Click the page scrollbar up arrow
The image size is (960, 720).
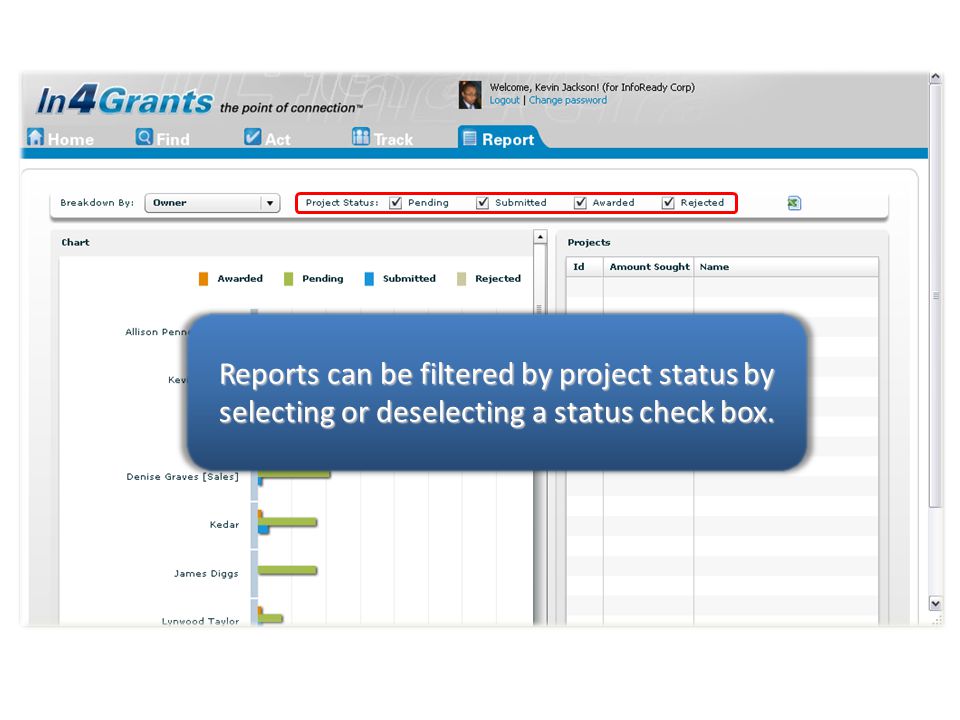936,78
